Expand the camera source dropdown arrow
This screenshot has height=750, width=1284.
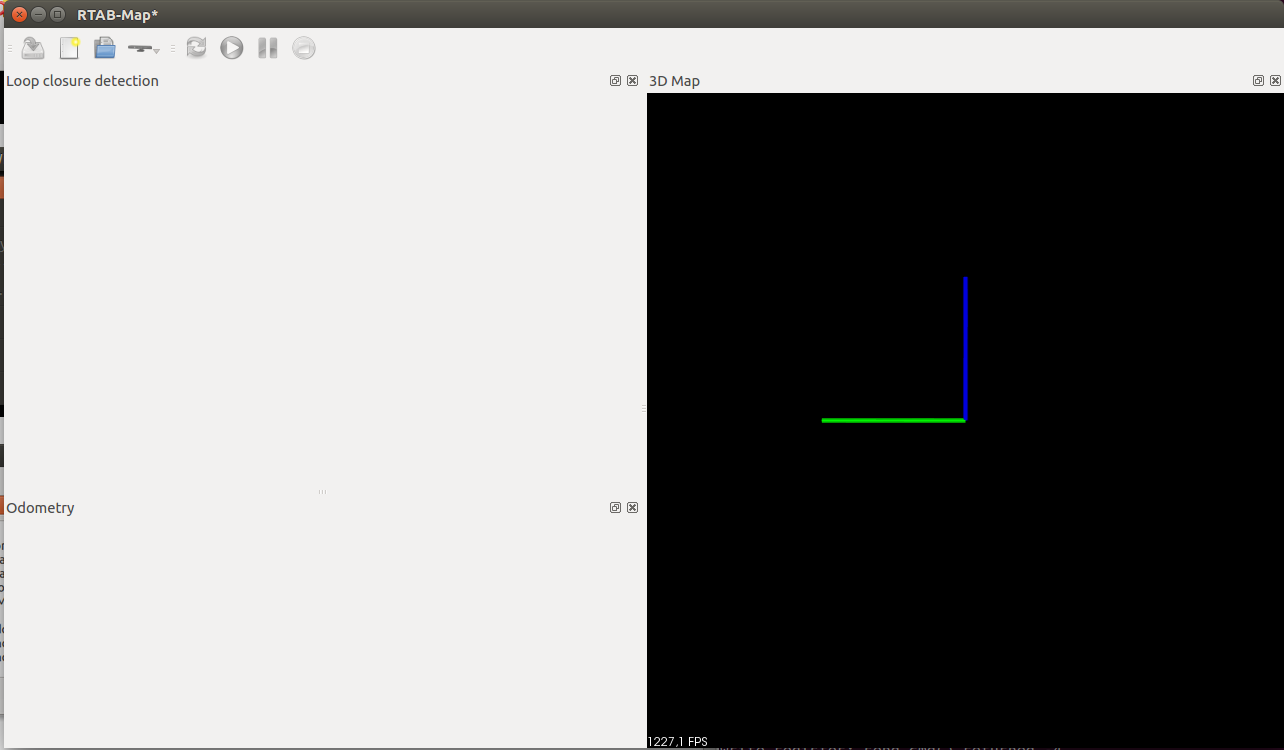click(156, 50)
